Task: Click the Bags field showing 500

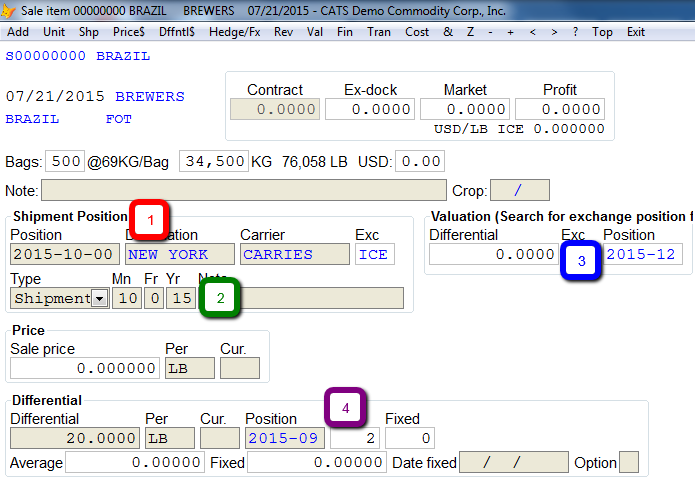Action: click(x=65, y=161)
